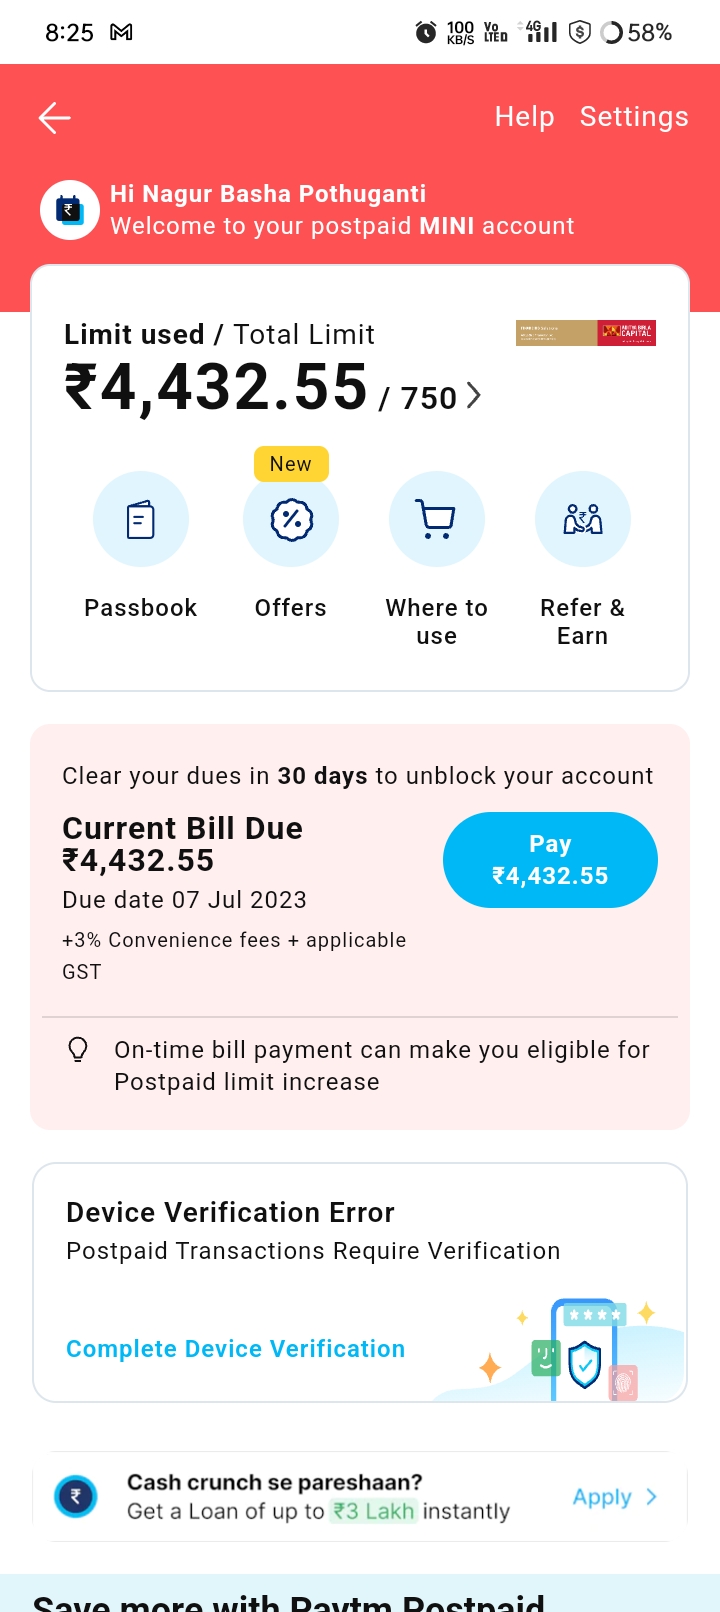This screenshot has width=720, height=1612.
Task: Tap the Where to use cart icon
Action: click(437, 520)
